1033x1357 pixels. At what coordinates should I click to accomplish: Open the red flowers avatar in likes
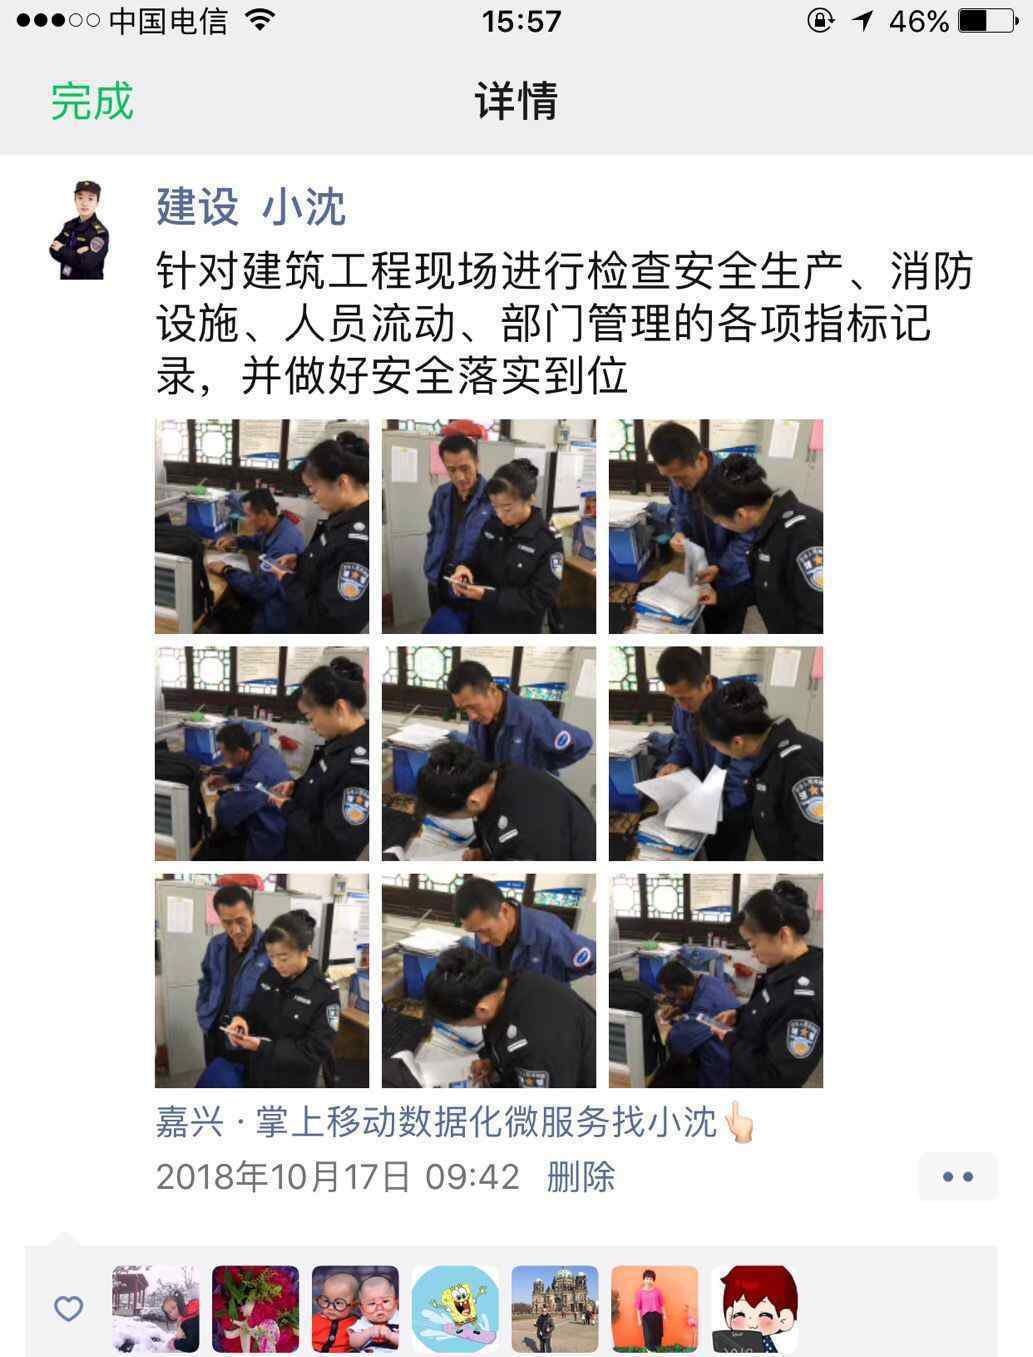(x=255, y=1309)
